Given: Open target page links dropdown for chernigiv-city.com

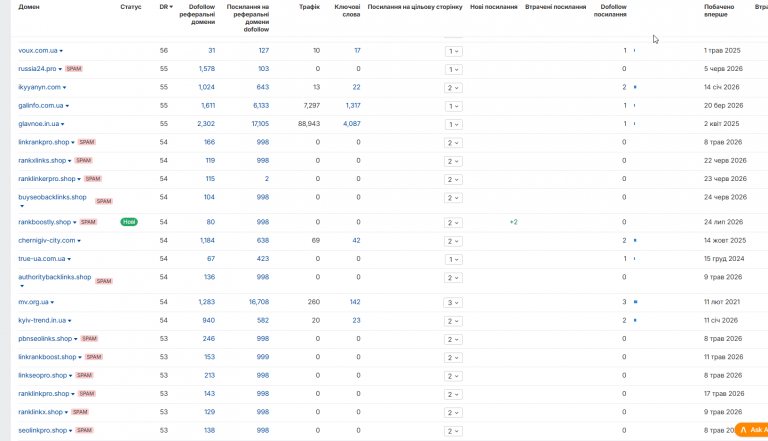Looking at the screenshot, I should tap(454, 241).
